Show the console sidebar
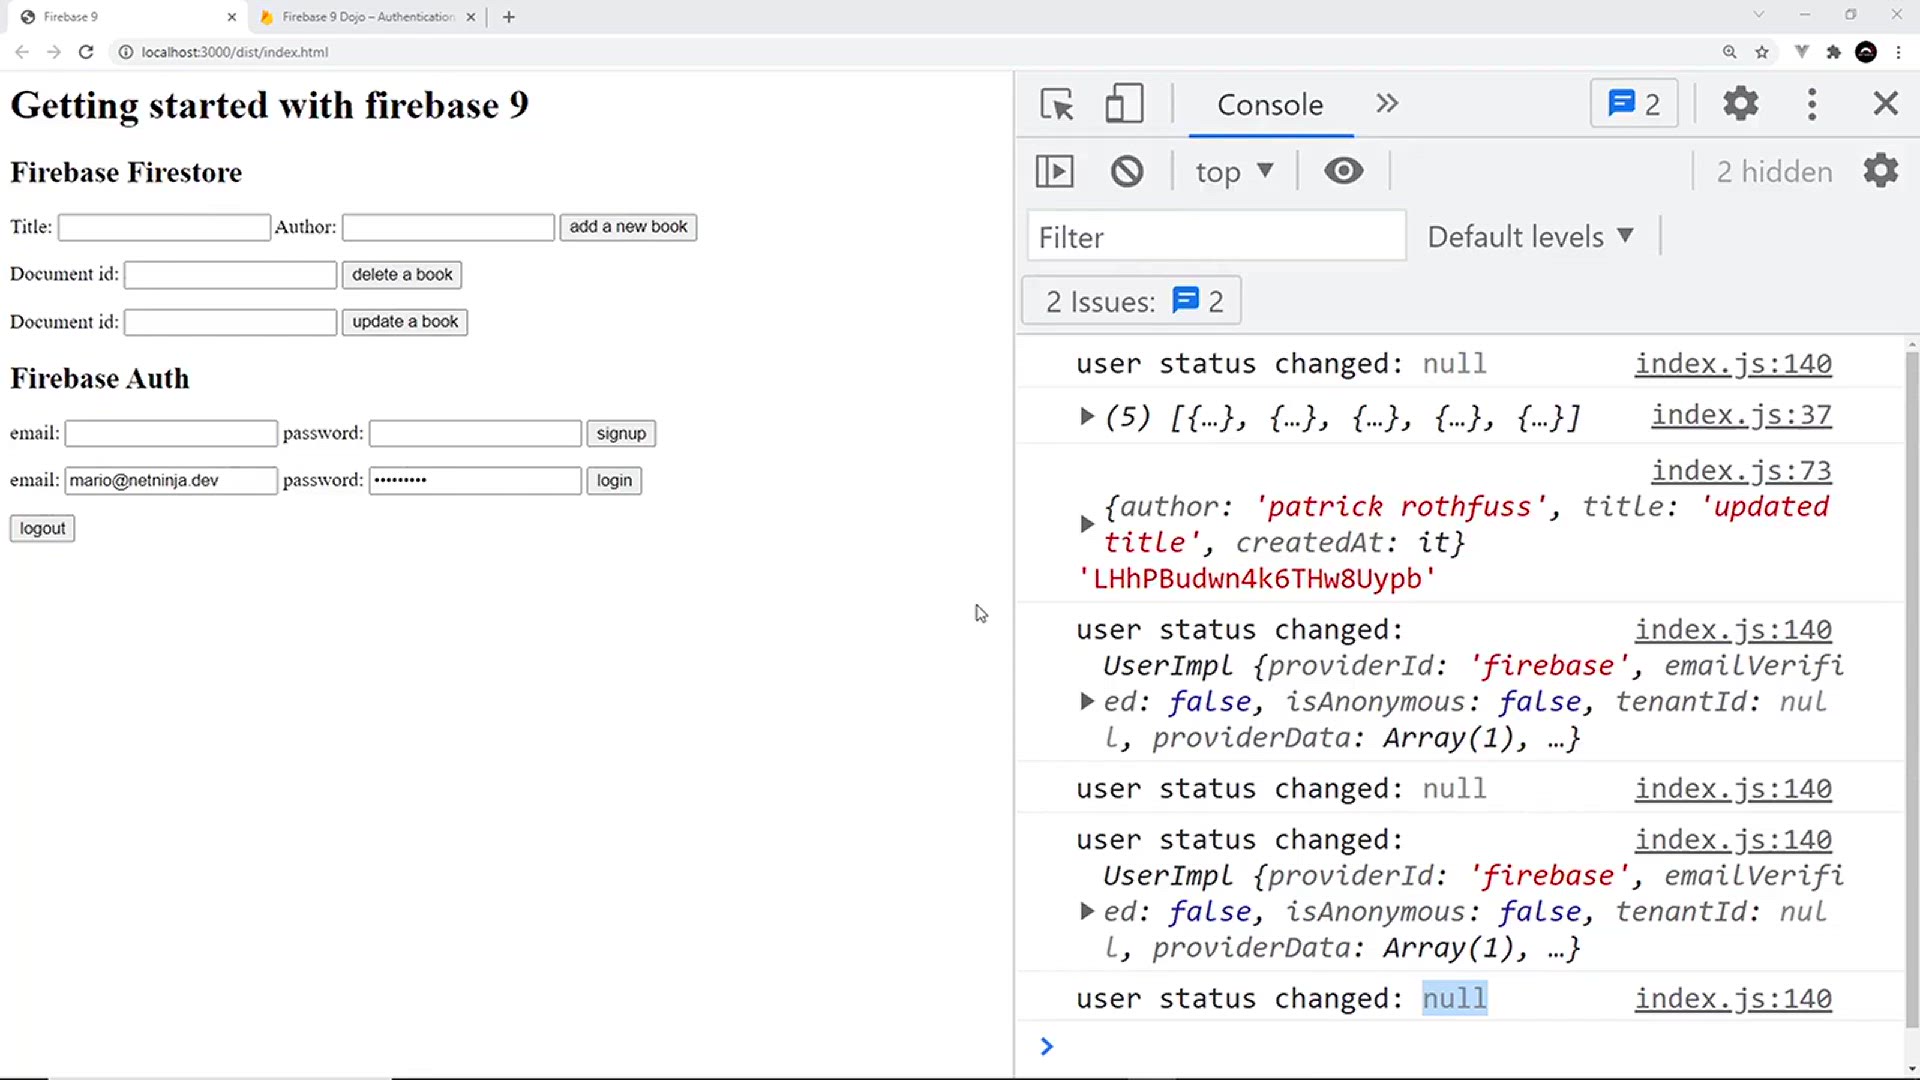The image size is (1920, 1080). pos(1055,172)
